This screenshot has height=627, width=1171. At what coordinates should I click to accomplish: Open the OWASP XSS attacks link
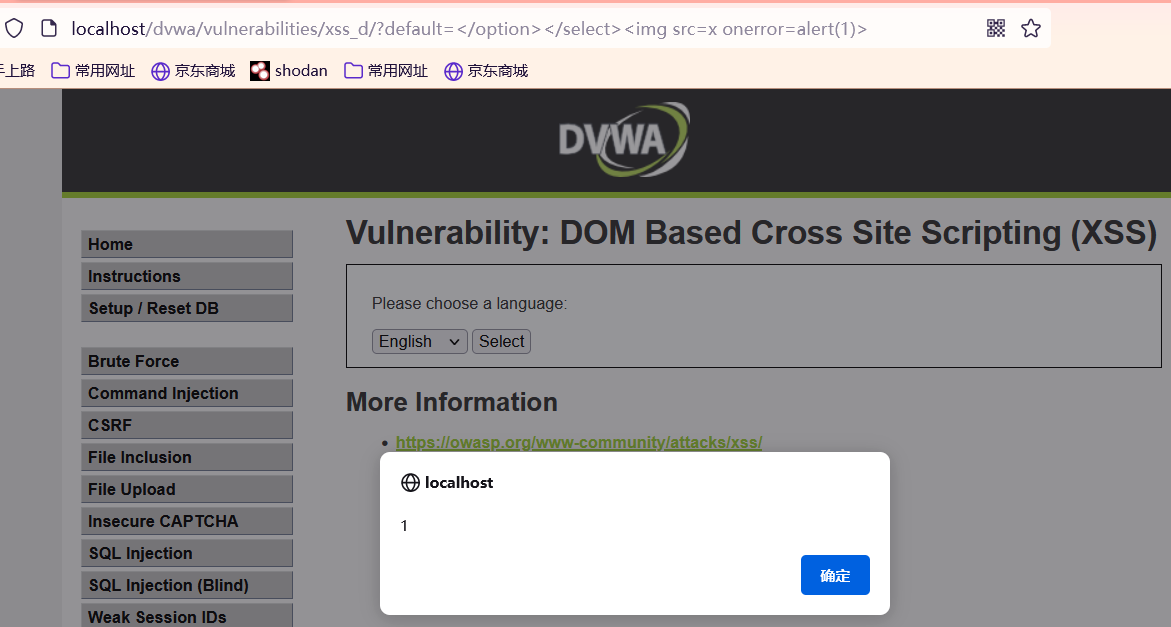[579, 442]
